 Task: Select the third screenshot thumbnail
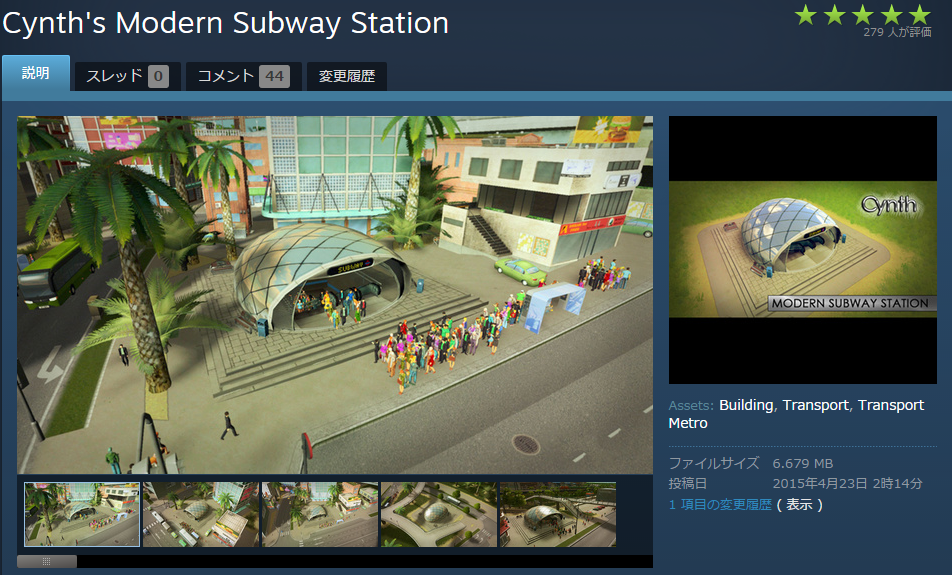pos(320,514)
